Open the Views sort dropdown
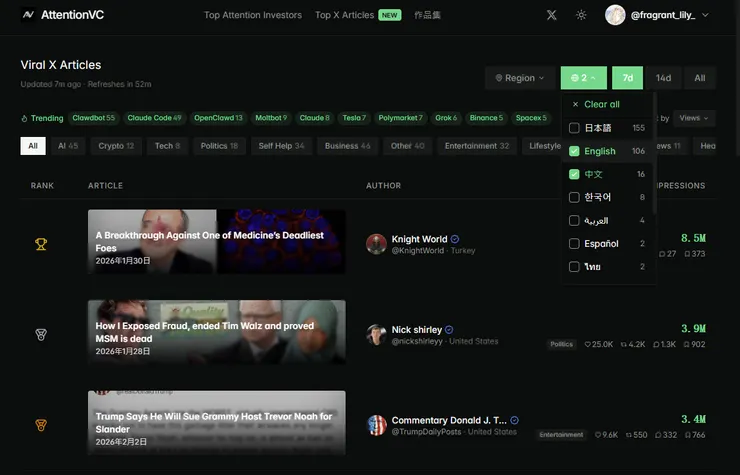This screenshot has width=740, height=475. [x=694, y=118]
